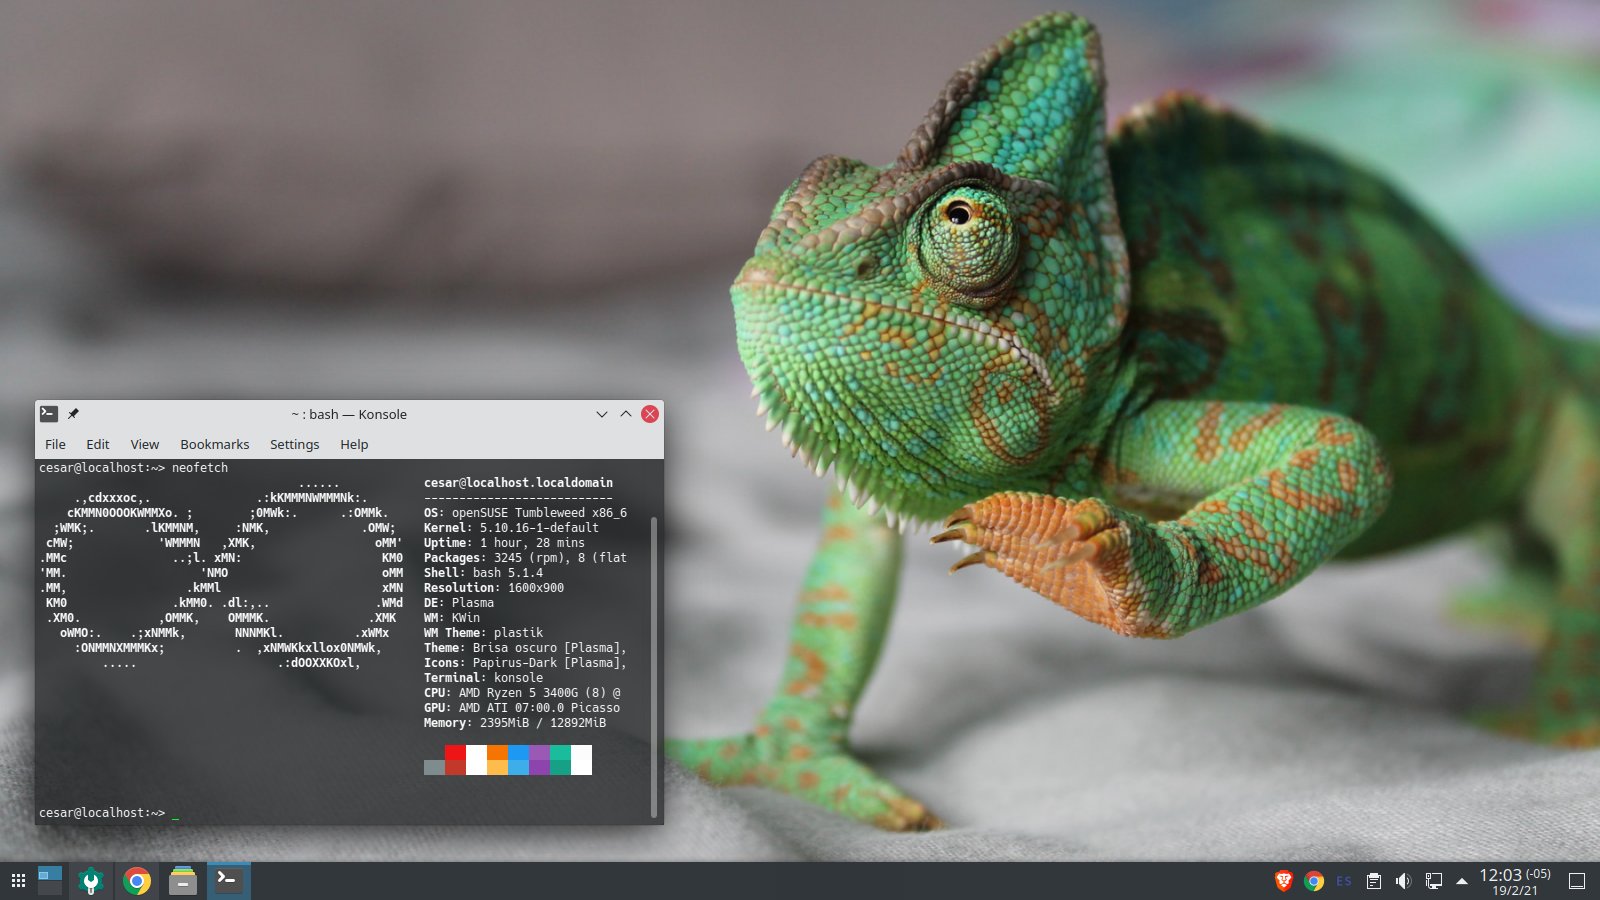The image size is (1600, 900).
Task: Expand hidden system tray icons arrow
Action: (x=1462, y=881)
